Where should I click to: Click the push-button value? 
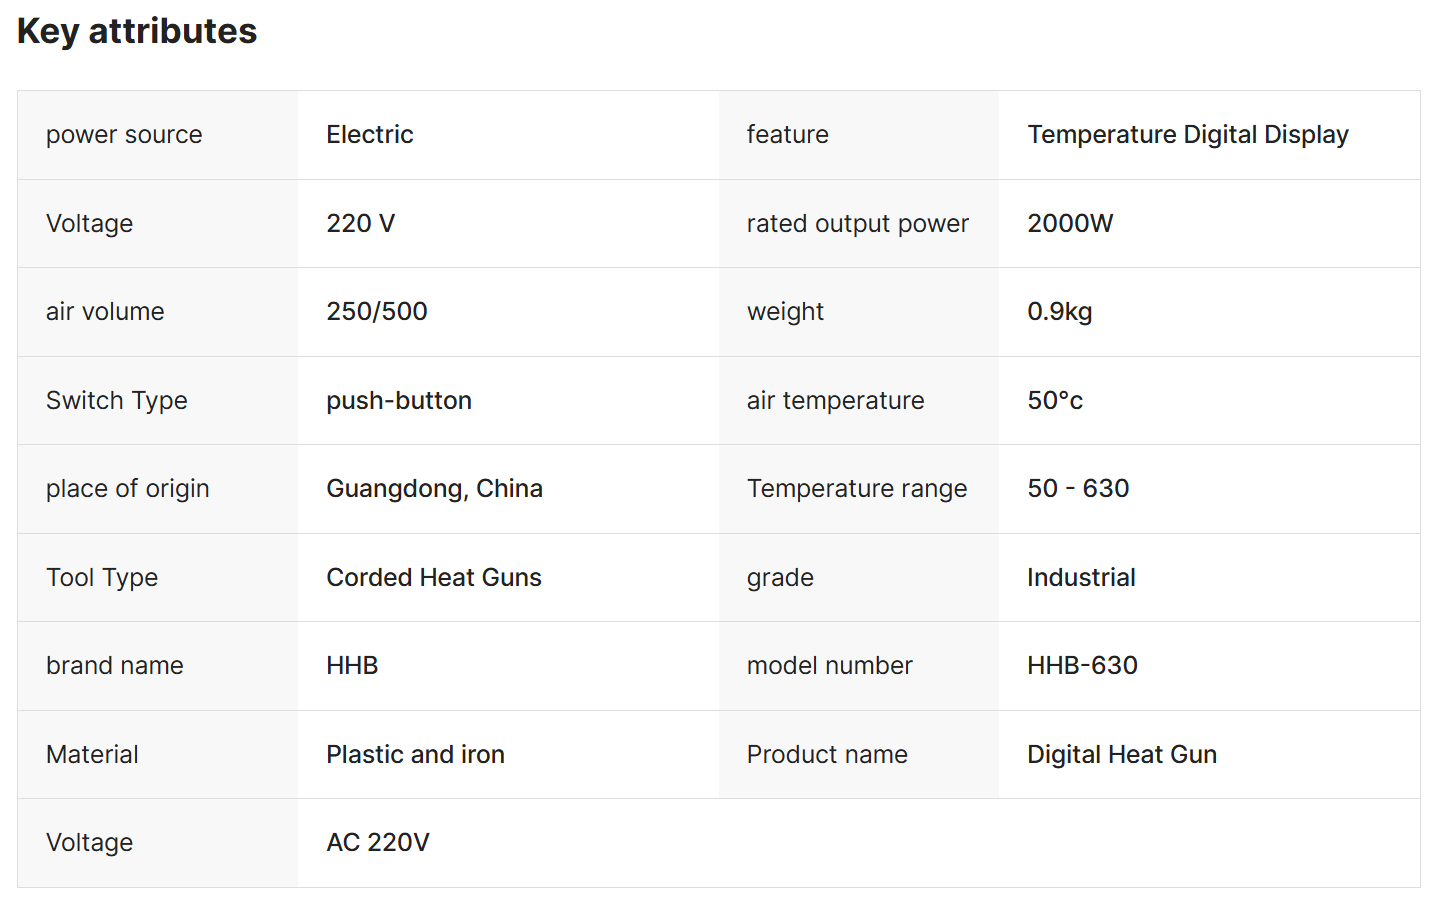pyautogui.click(x=399, y=400)
